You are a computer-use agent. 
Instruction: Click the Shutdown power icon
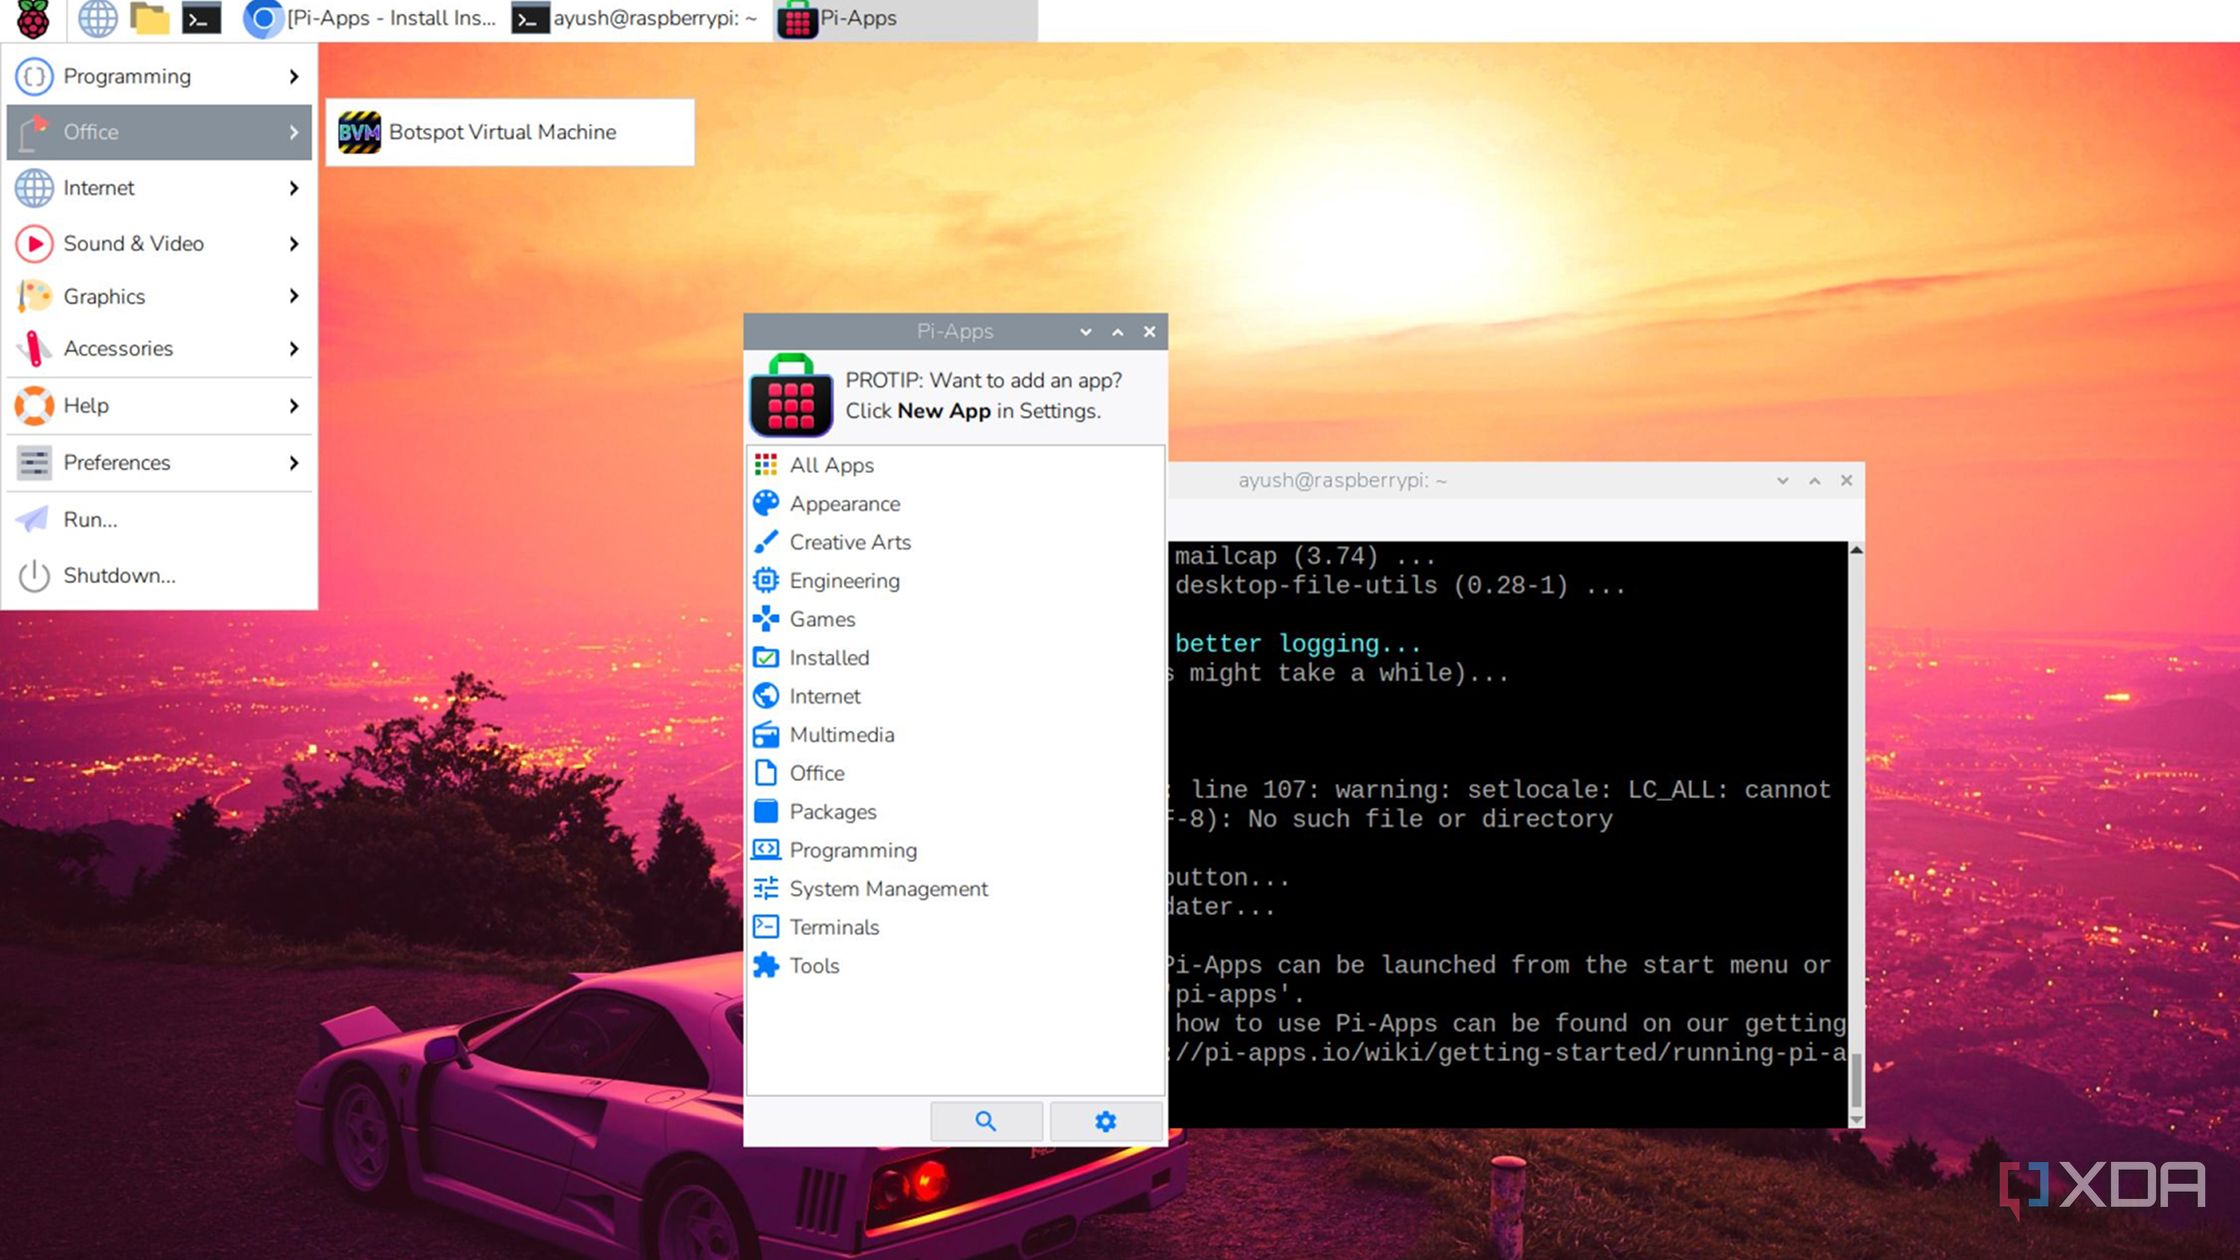[34, 575]
